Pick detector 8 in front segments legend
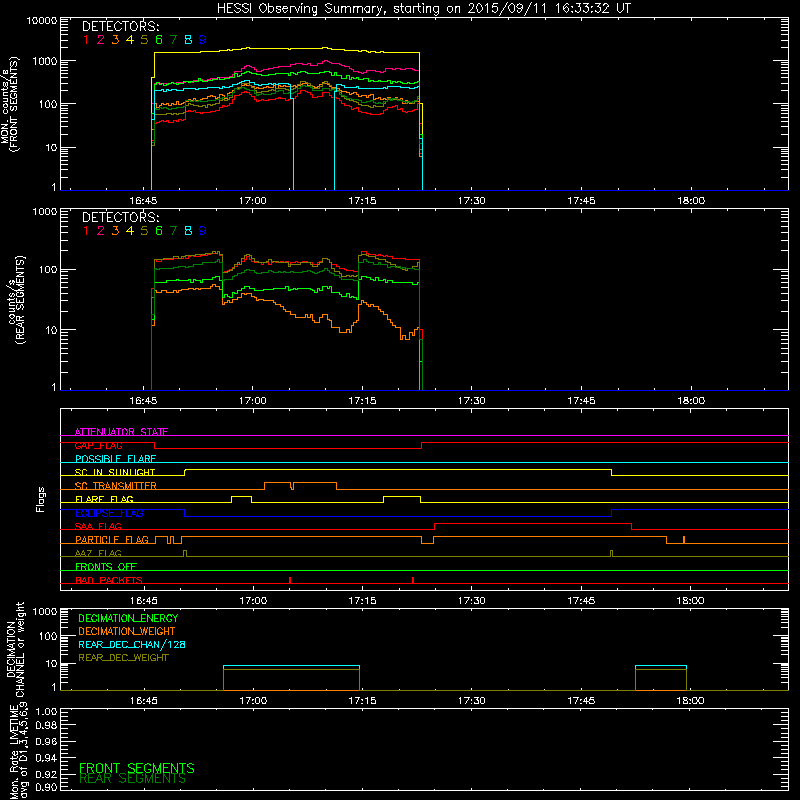This screenshot has width=800, height=800. pos(188,40)
